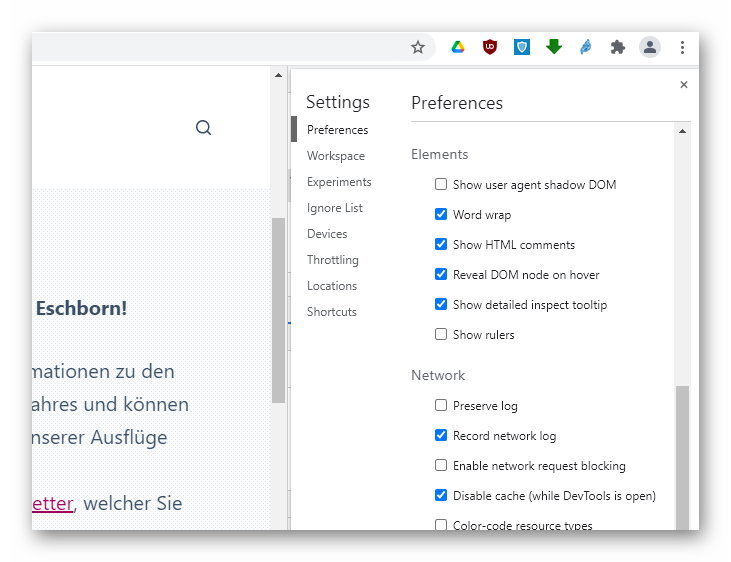Click the green download arrow extension
Image resolution: width=731 pixels, height=562 pixels.
(554, 47)
